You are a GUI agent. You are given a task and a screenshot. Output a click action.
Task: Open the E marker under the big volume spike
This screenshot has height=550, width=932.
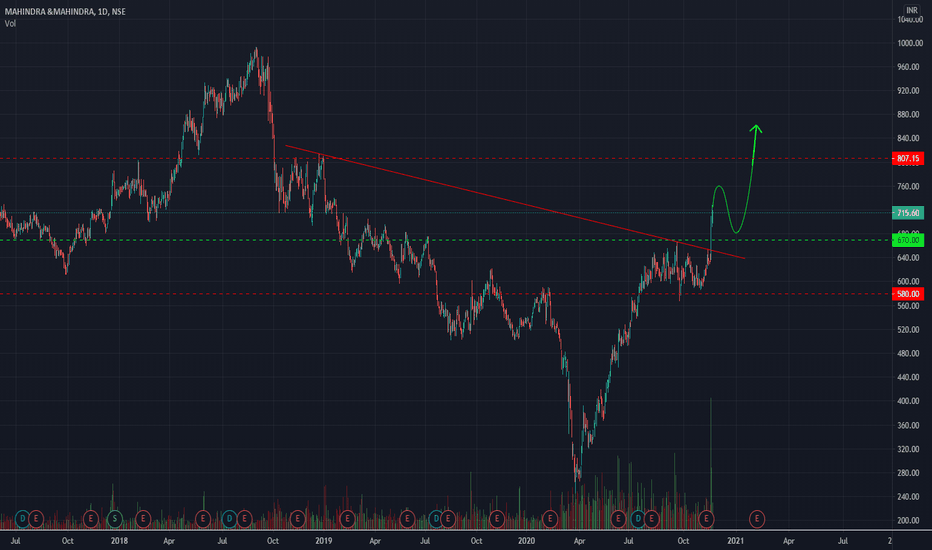point(706,519)
